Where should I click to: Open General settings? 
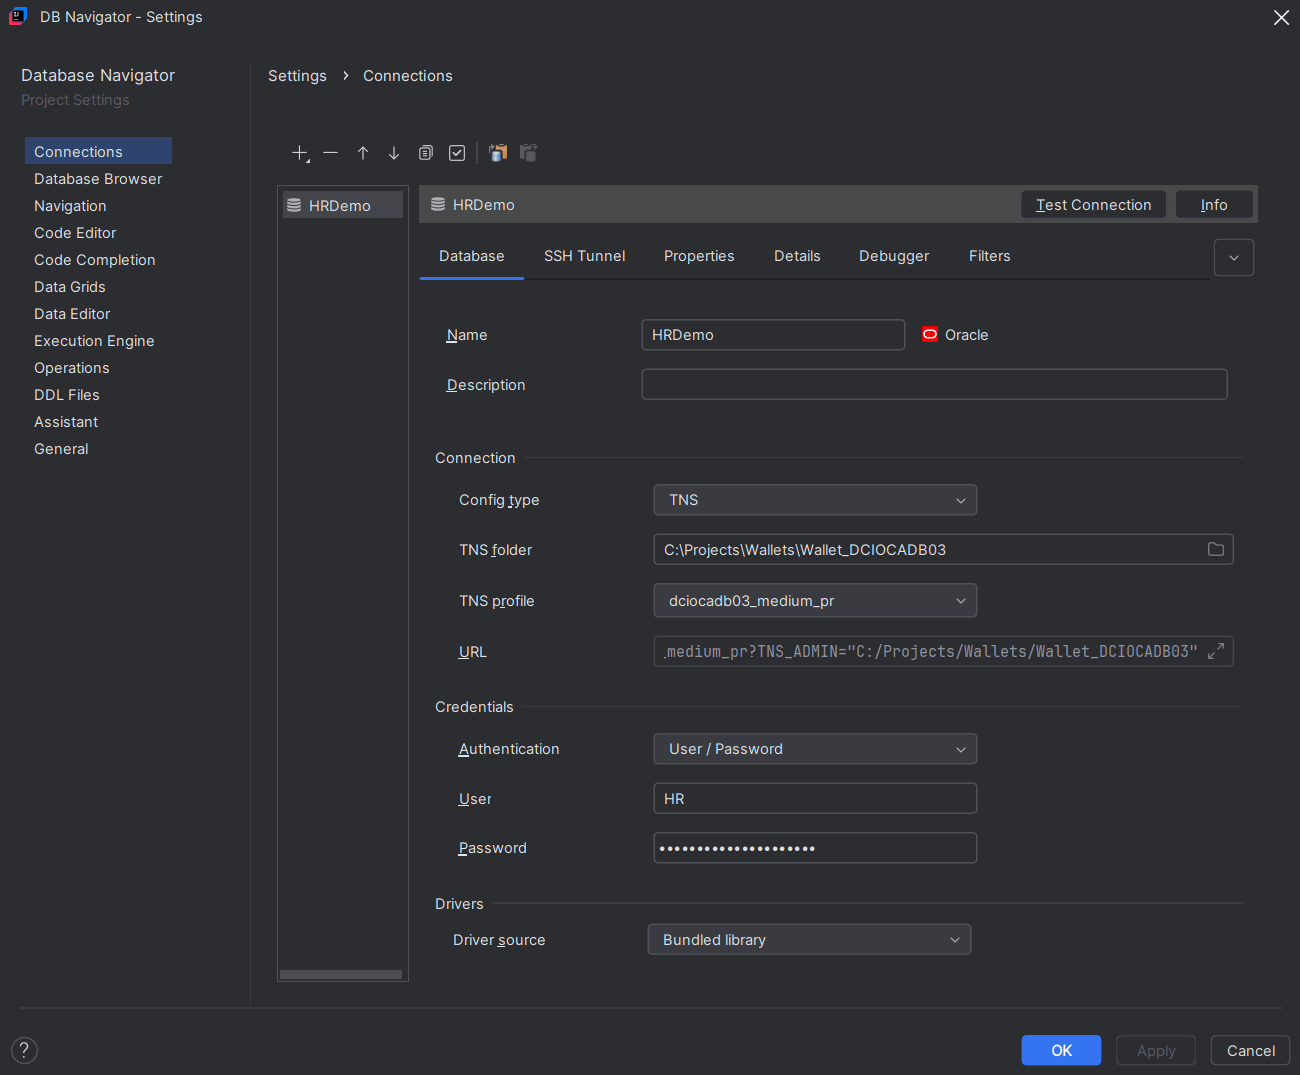pyautogui.click(x=61, y=448)
